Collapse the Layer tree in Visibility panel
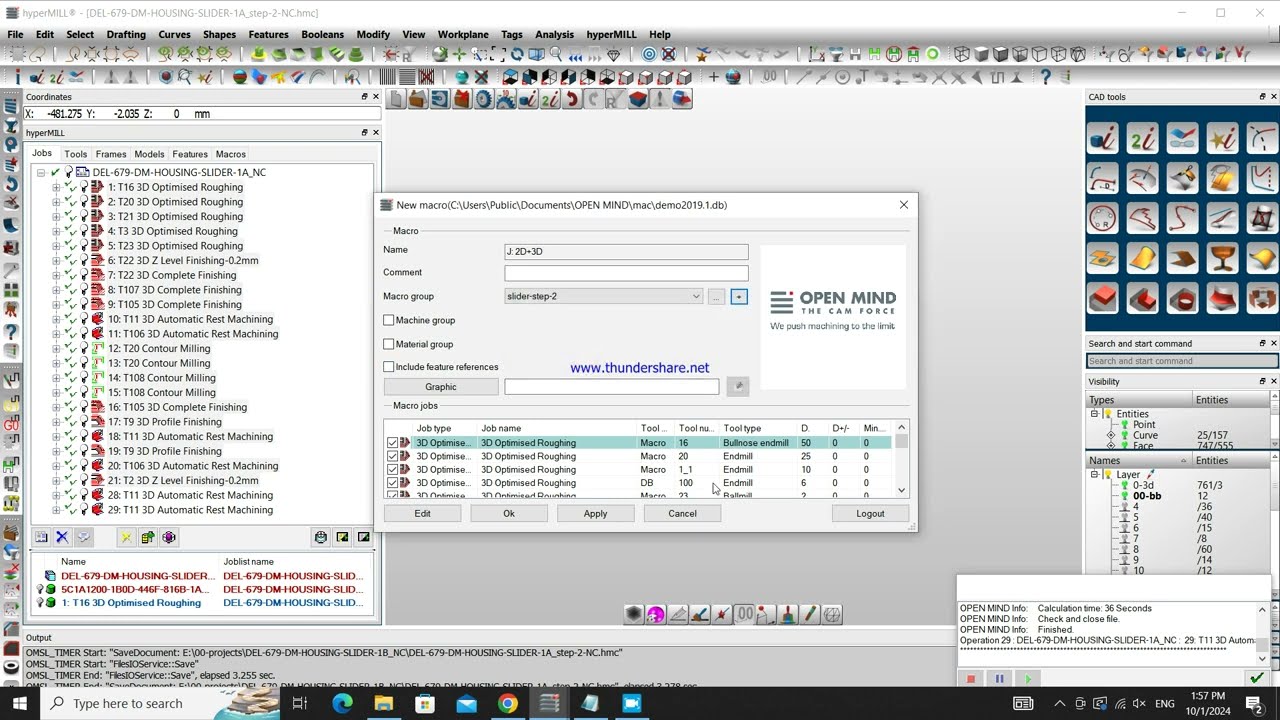The height and width of the screenshot is (720, 1280). click(1094, 475)
